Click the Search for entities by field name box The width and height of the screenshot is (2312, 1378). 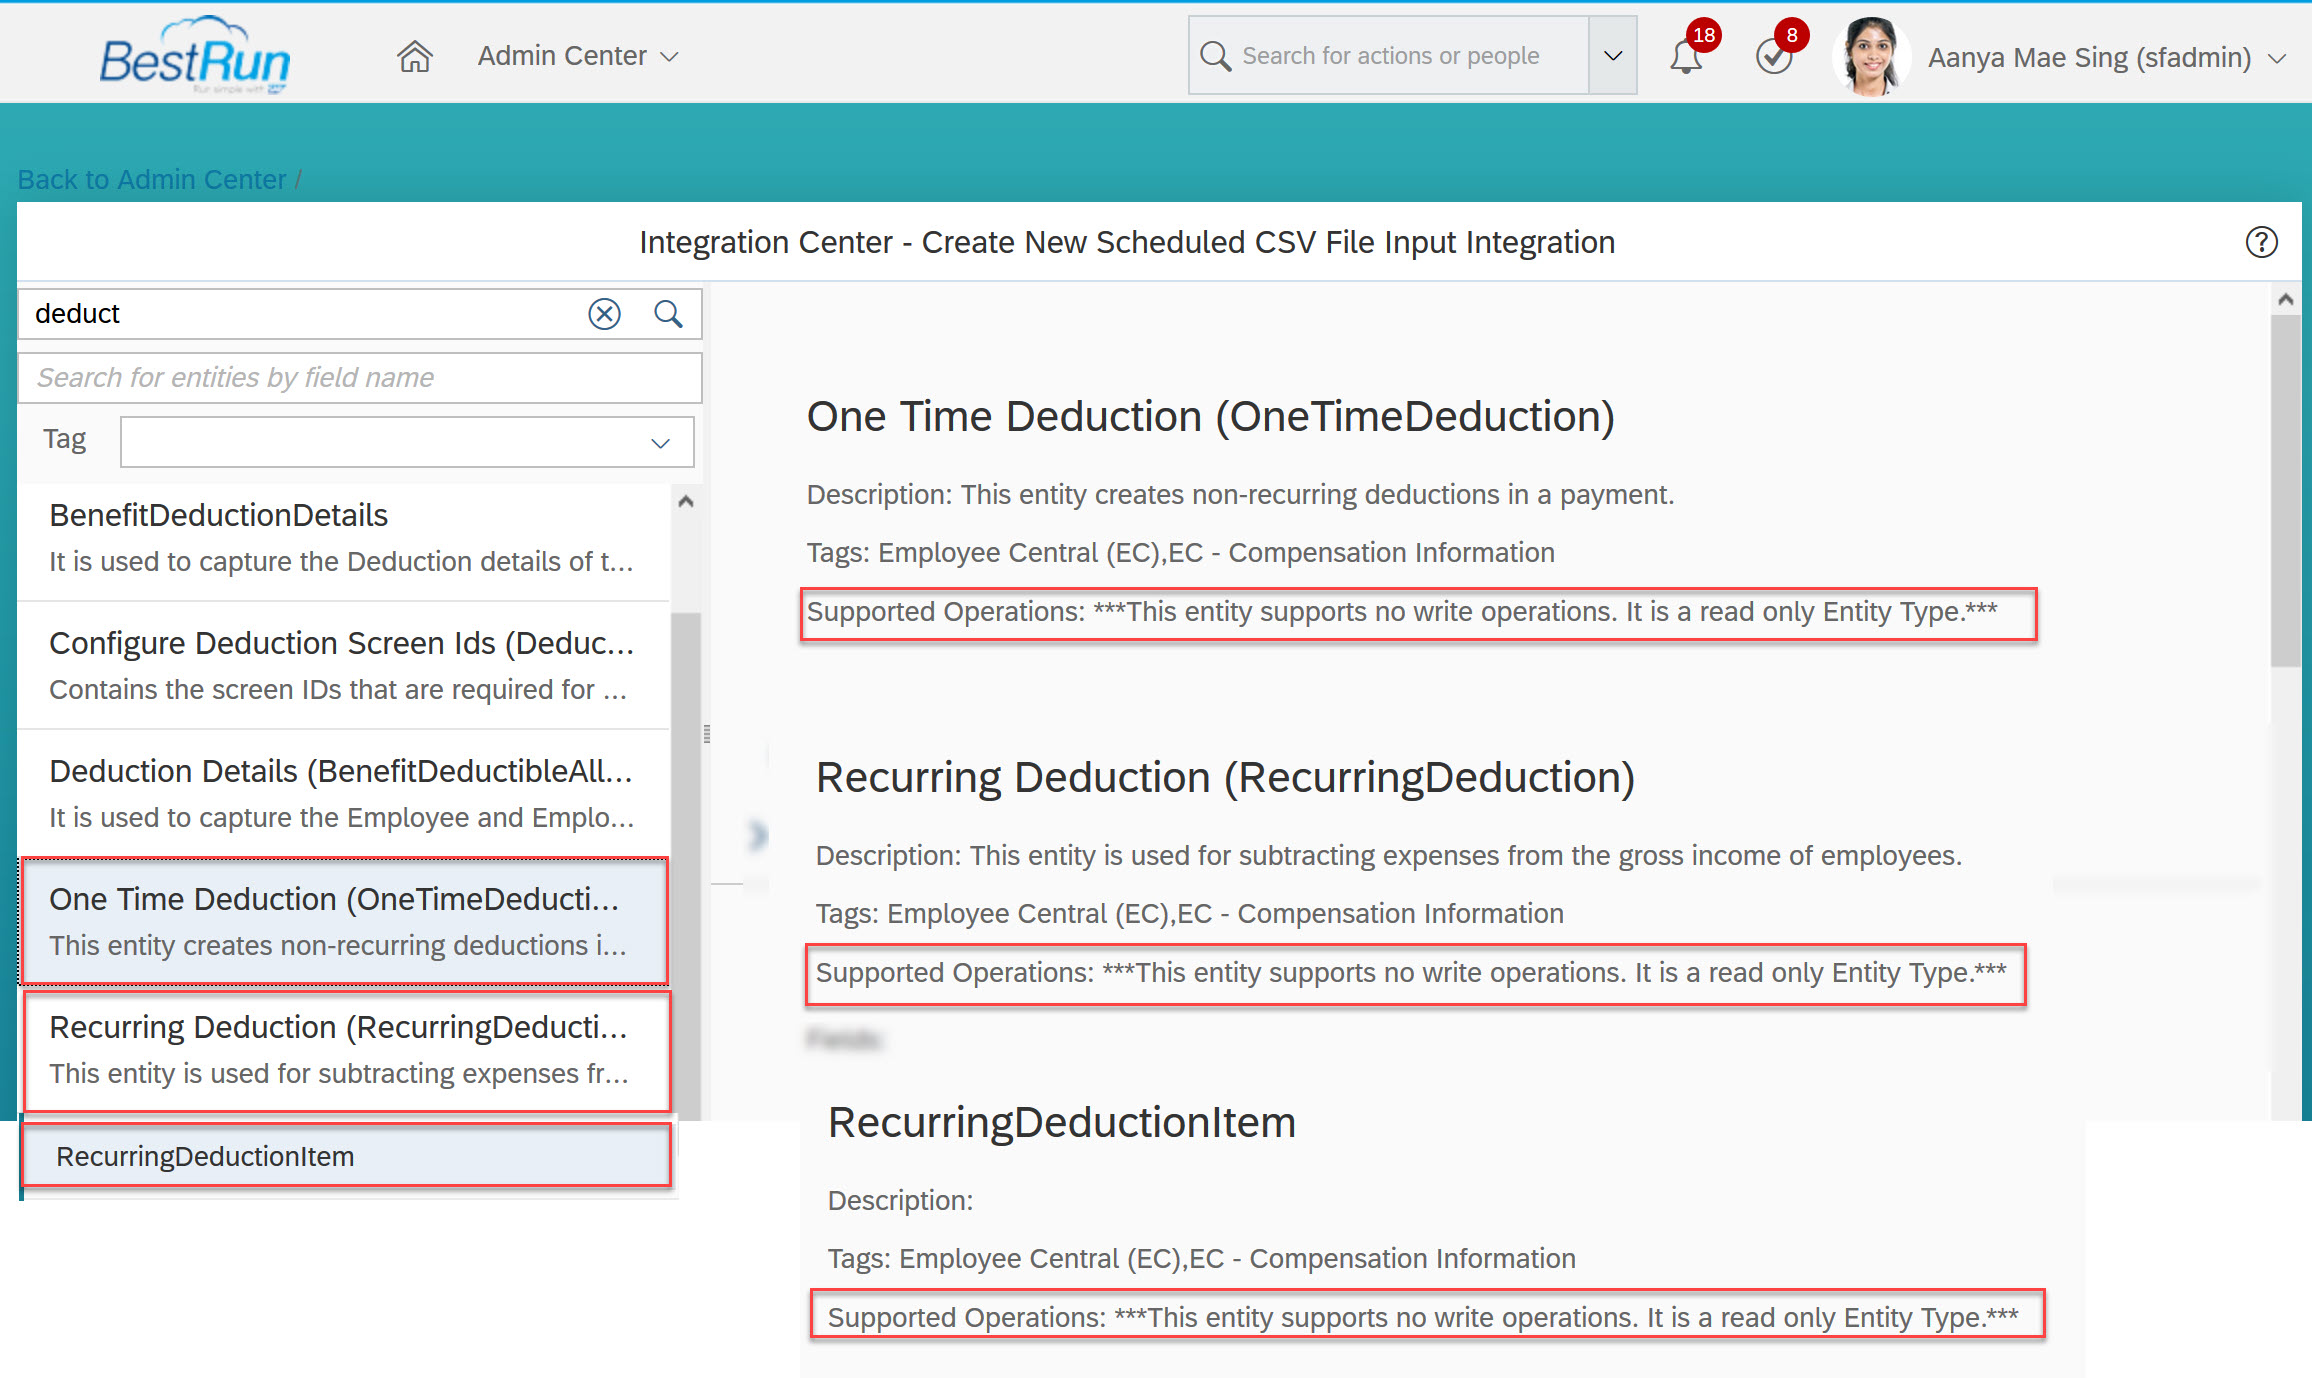(x=360, y=378)
